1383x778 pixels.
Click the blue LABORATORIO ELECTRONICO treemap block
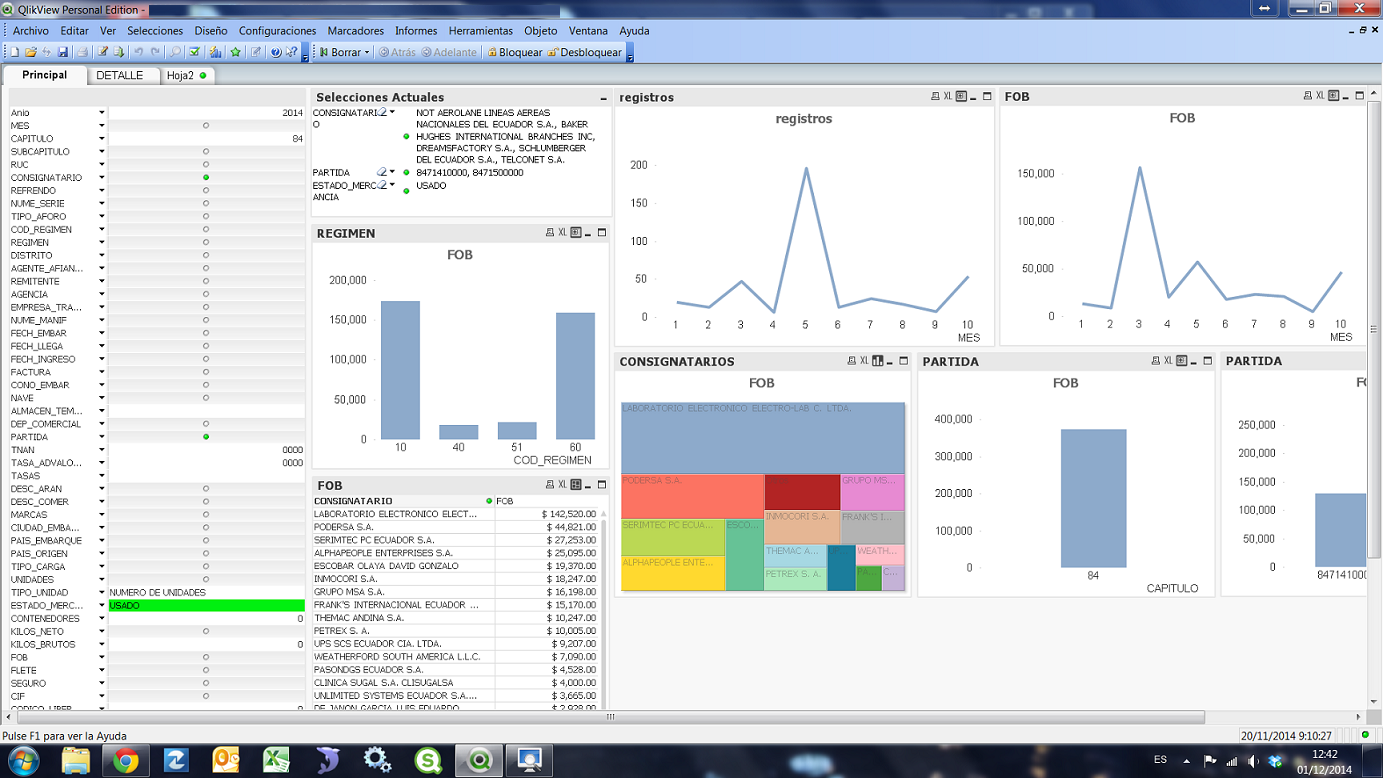coord(763,438)
